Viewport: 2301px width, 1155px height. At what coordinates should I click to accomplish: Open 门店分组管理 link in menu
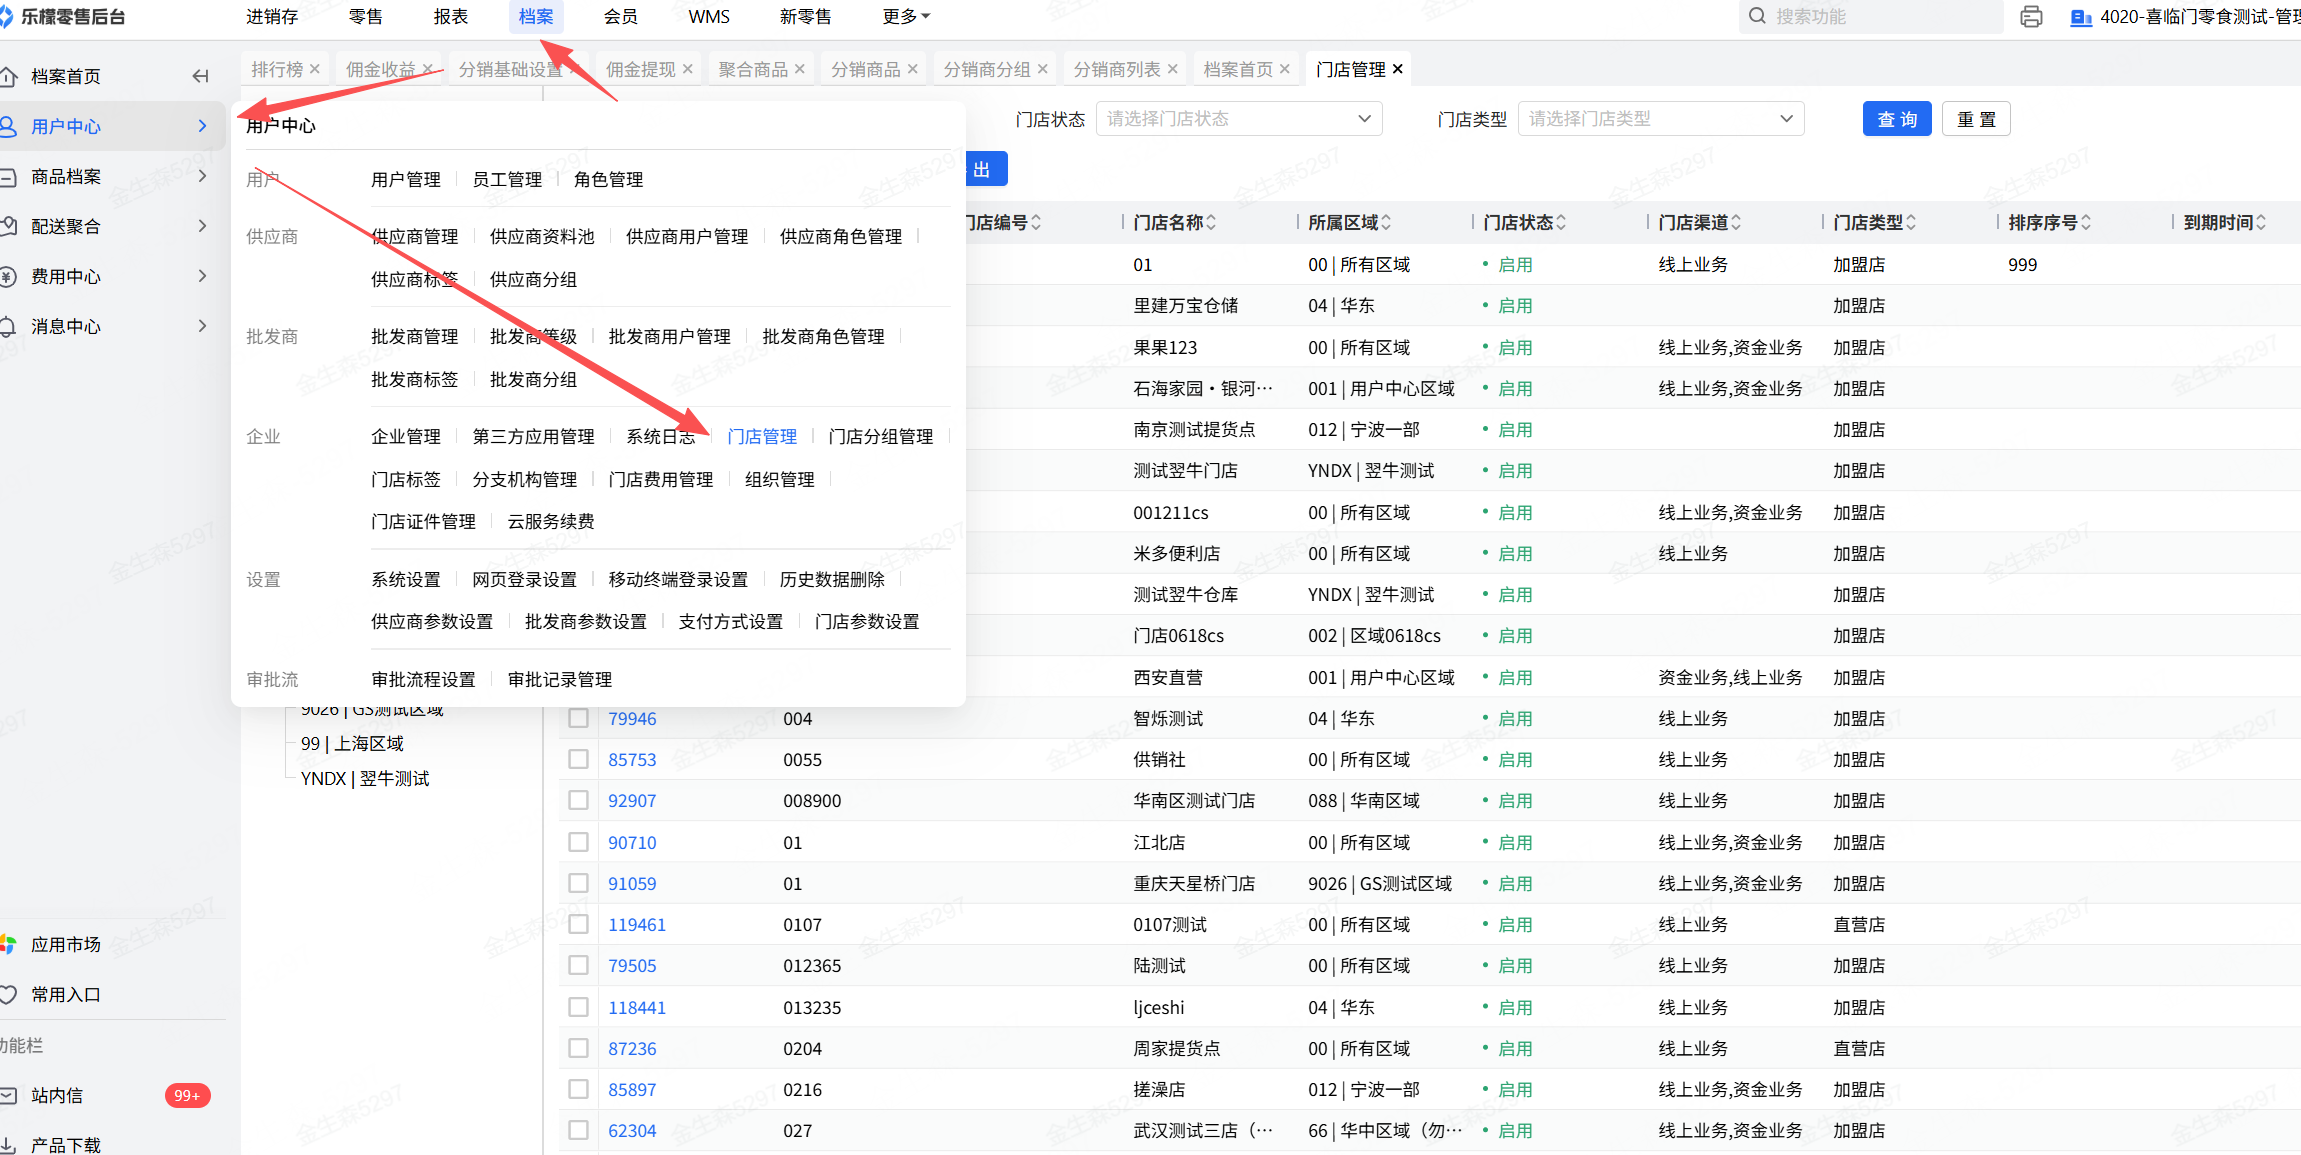(880, 436)
